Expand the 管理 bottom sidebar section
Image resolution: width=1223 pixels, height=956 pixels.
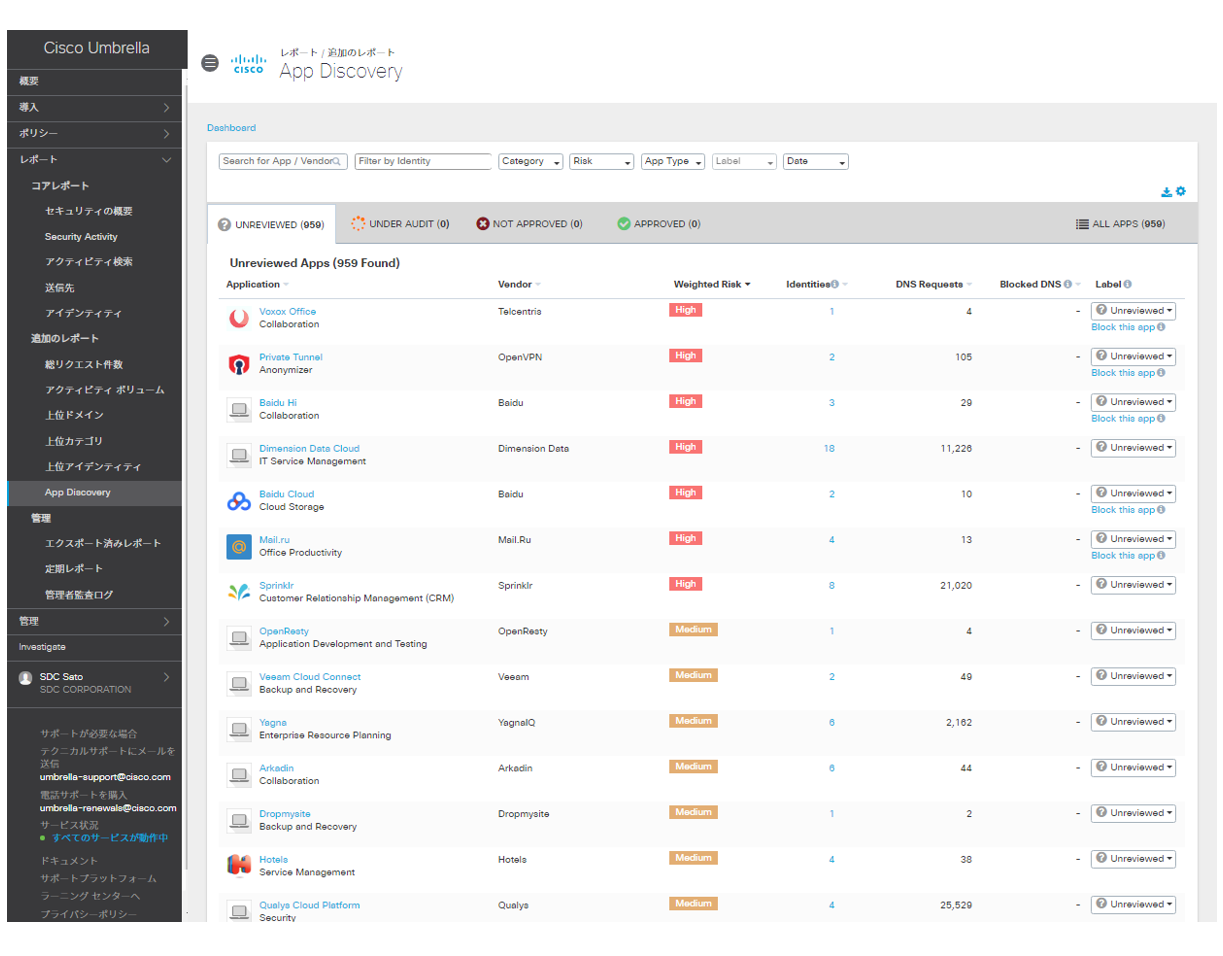pos(95,621)
